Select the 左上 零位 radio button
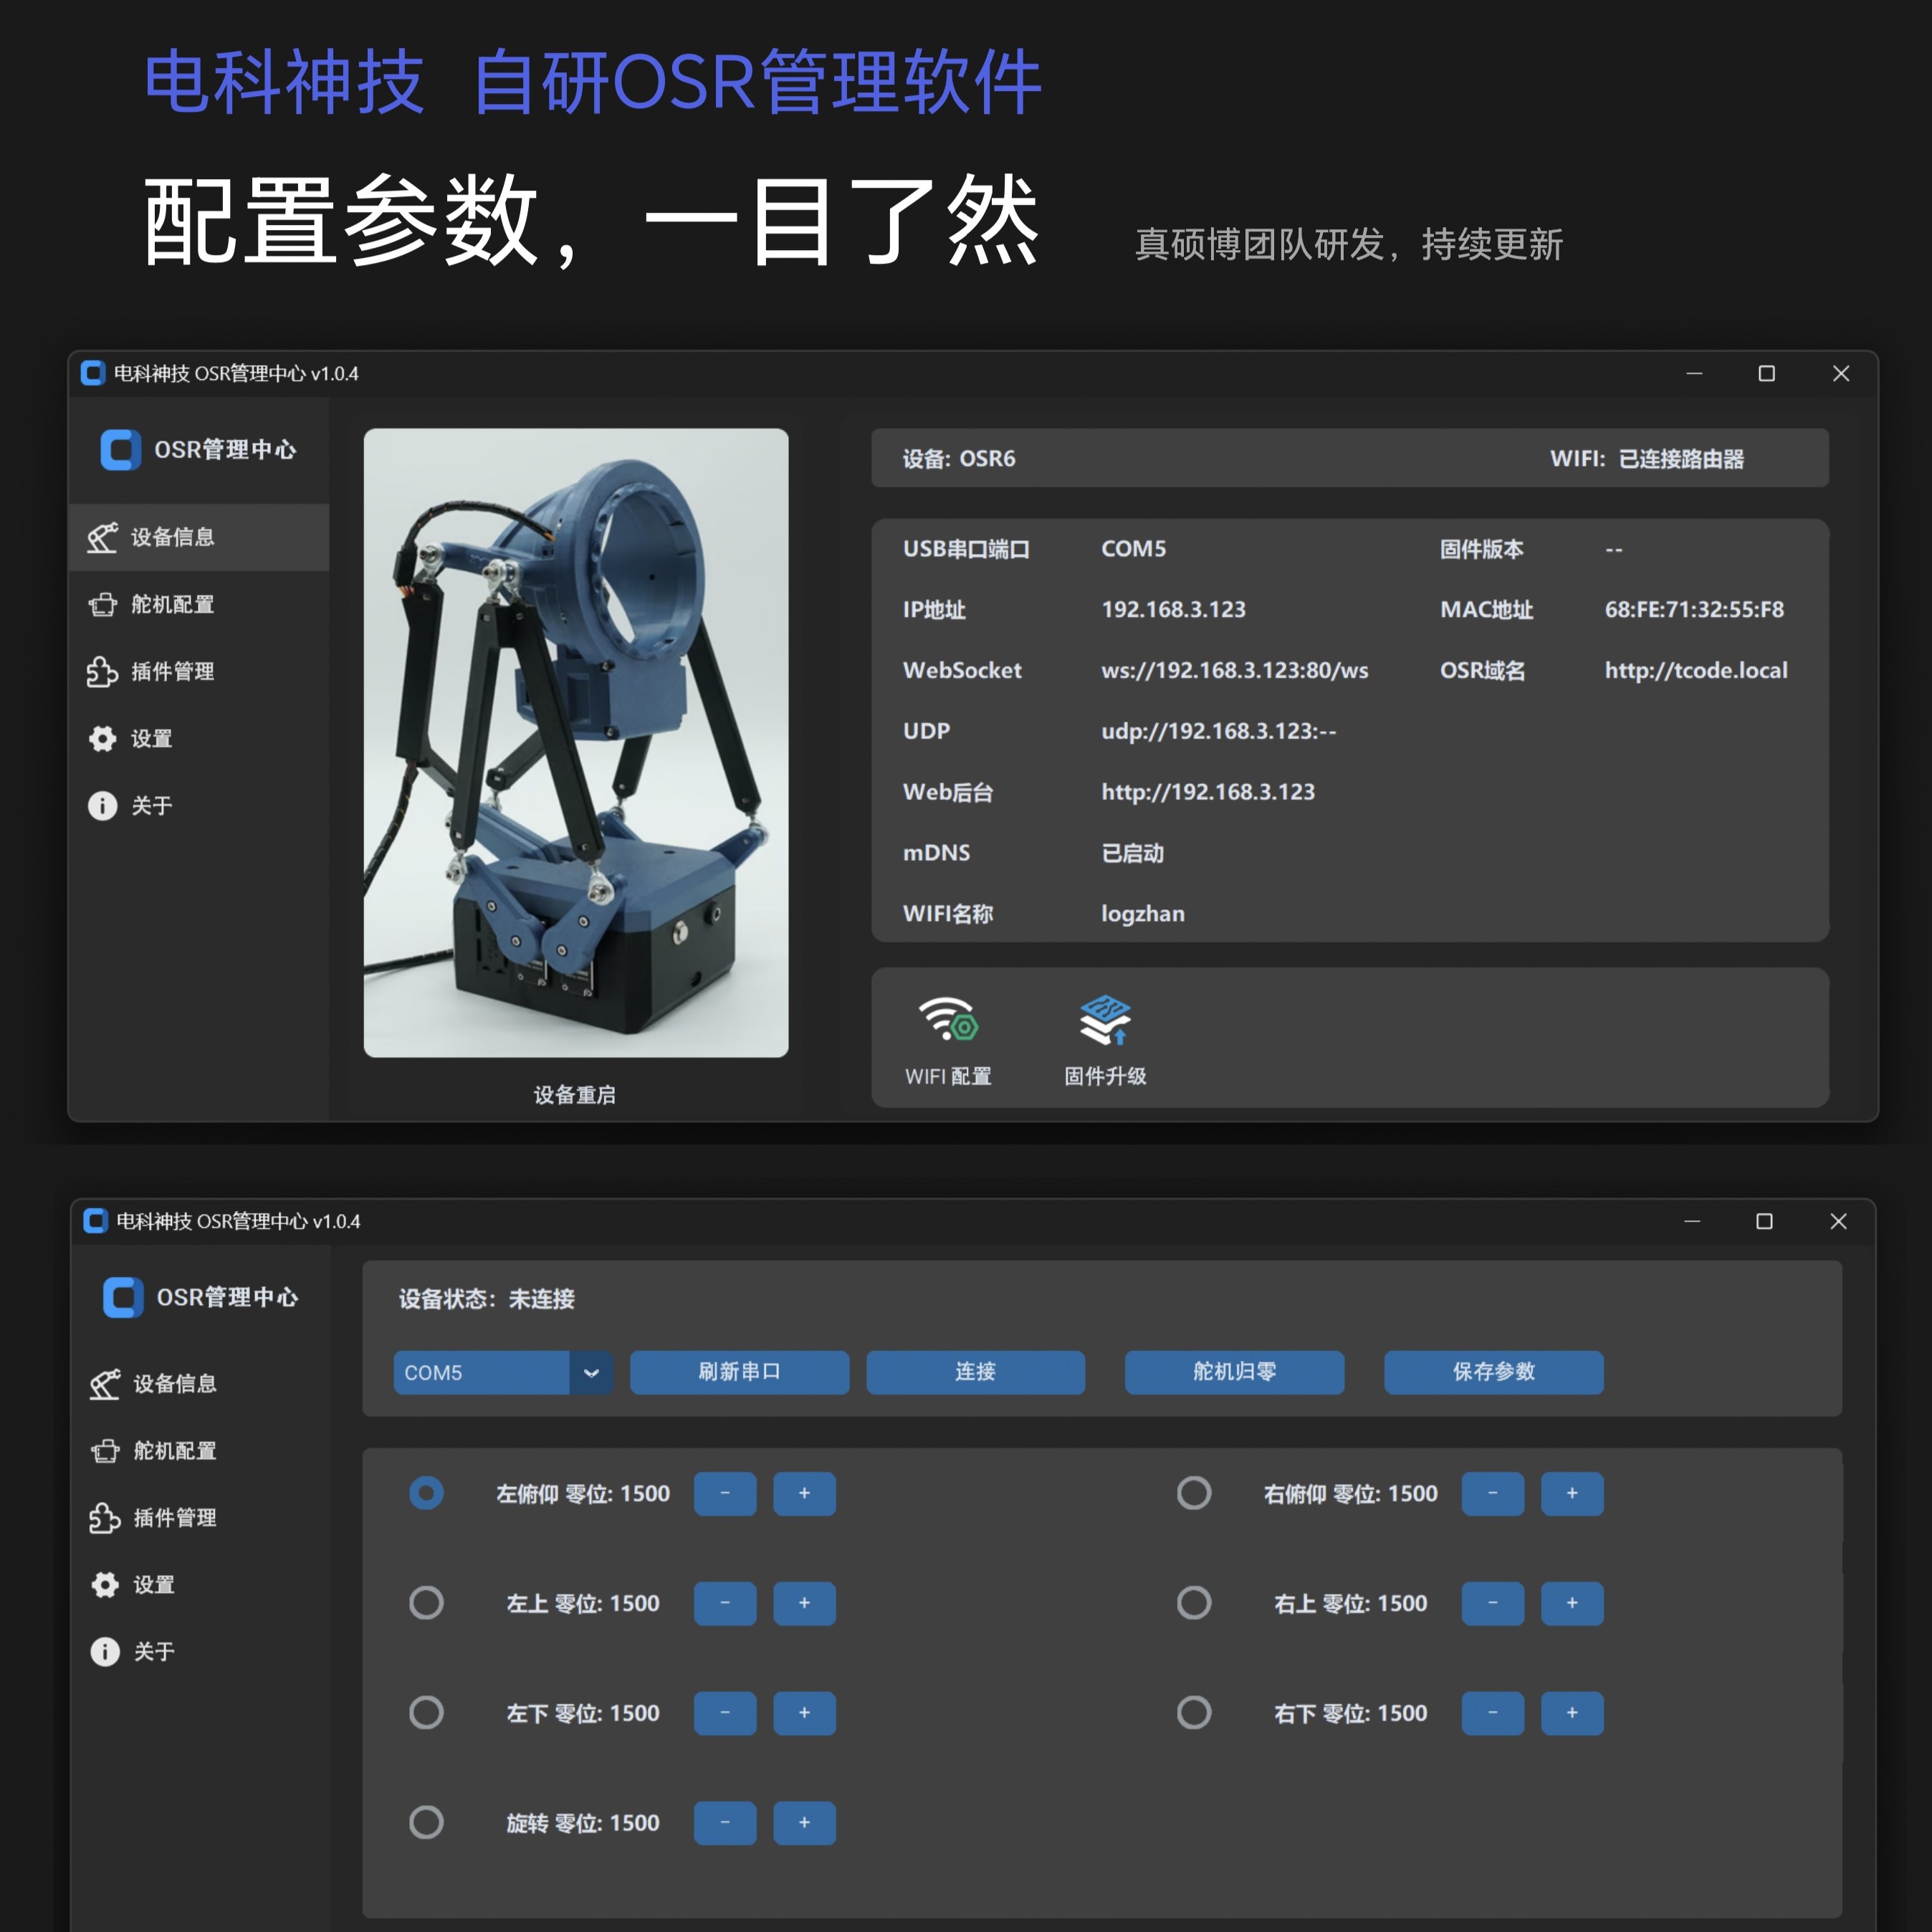 point(426,1603)
